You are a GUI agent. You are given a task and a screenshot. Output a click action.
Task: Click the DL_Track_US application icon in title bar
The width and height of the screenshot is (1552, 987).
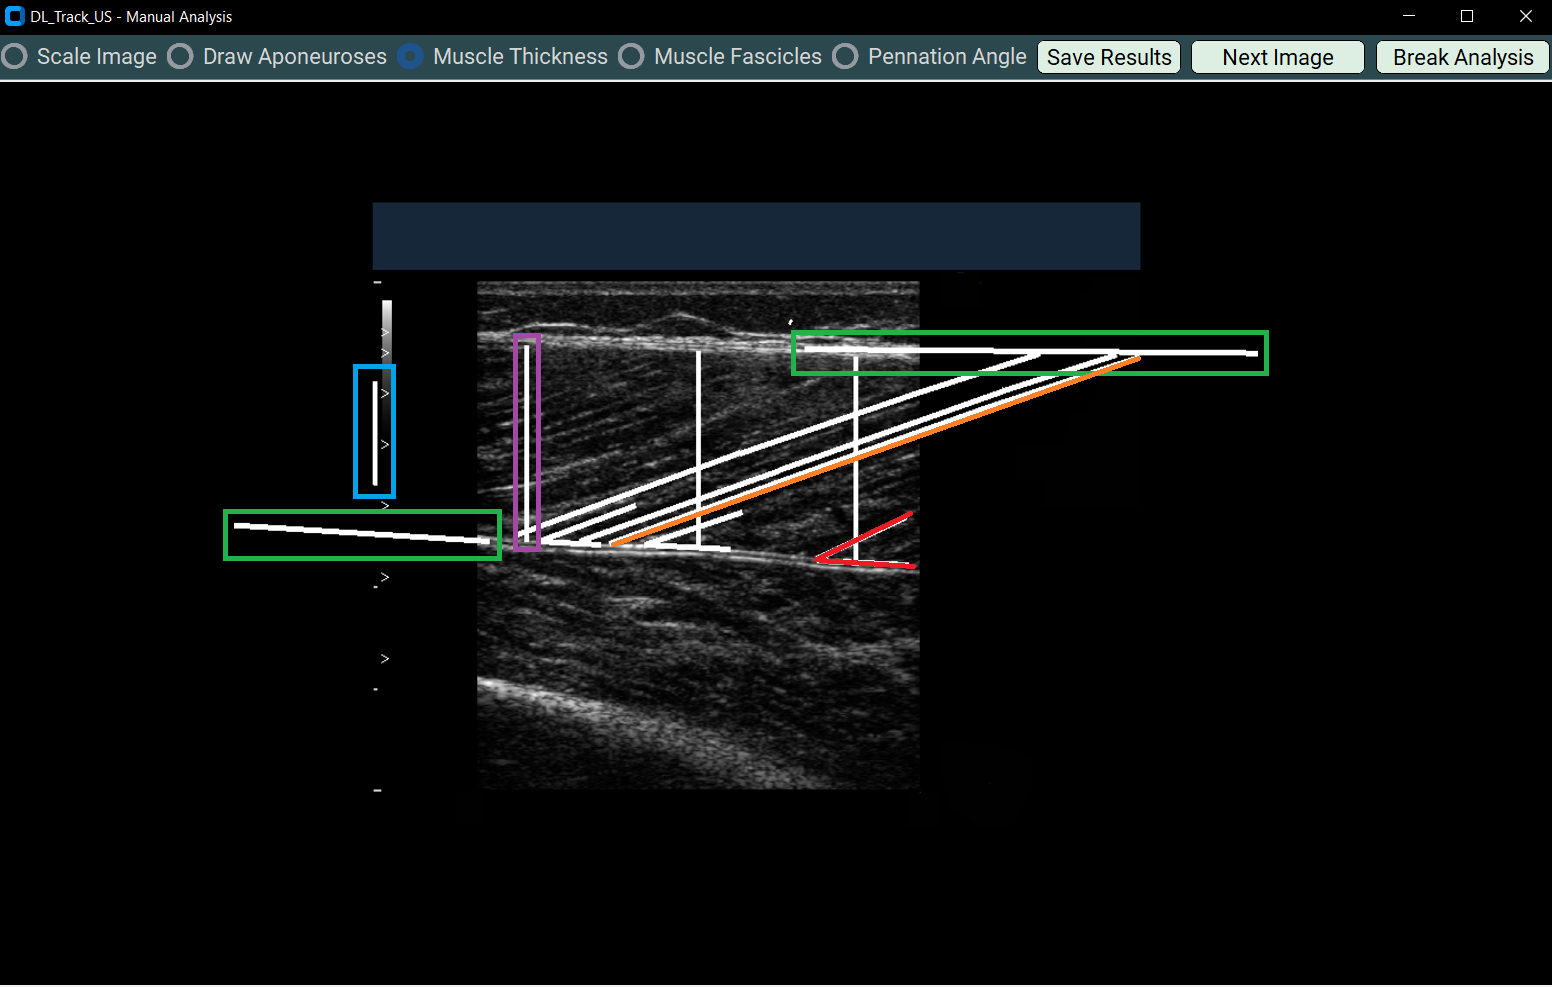click(15, 16)
